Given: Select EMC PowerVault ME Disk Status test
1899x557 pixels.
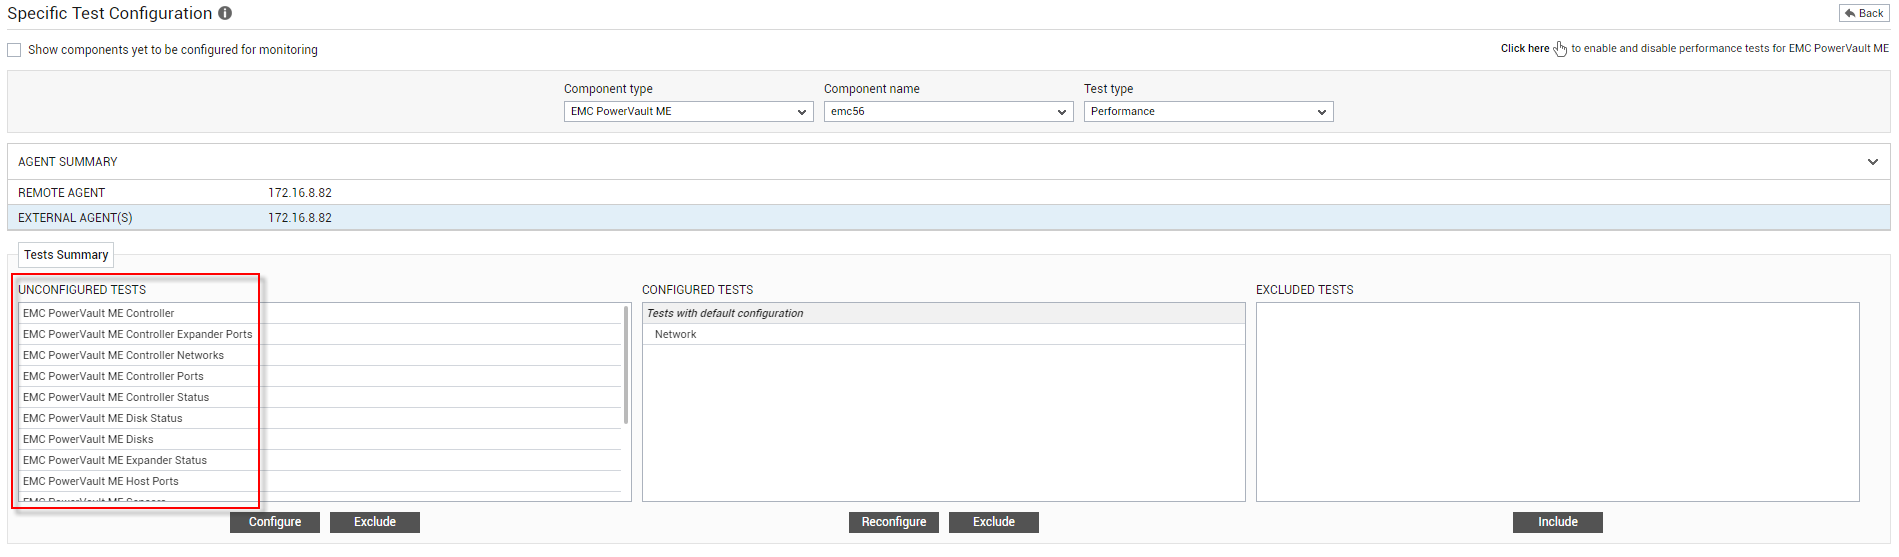Looking at the screenshot, I should coord(320,418).
